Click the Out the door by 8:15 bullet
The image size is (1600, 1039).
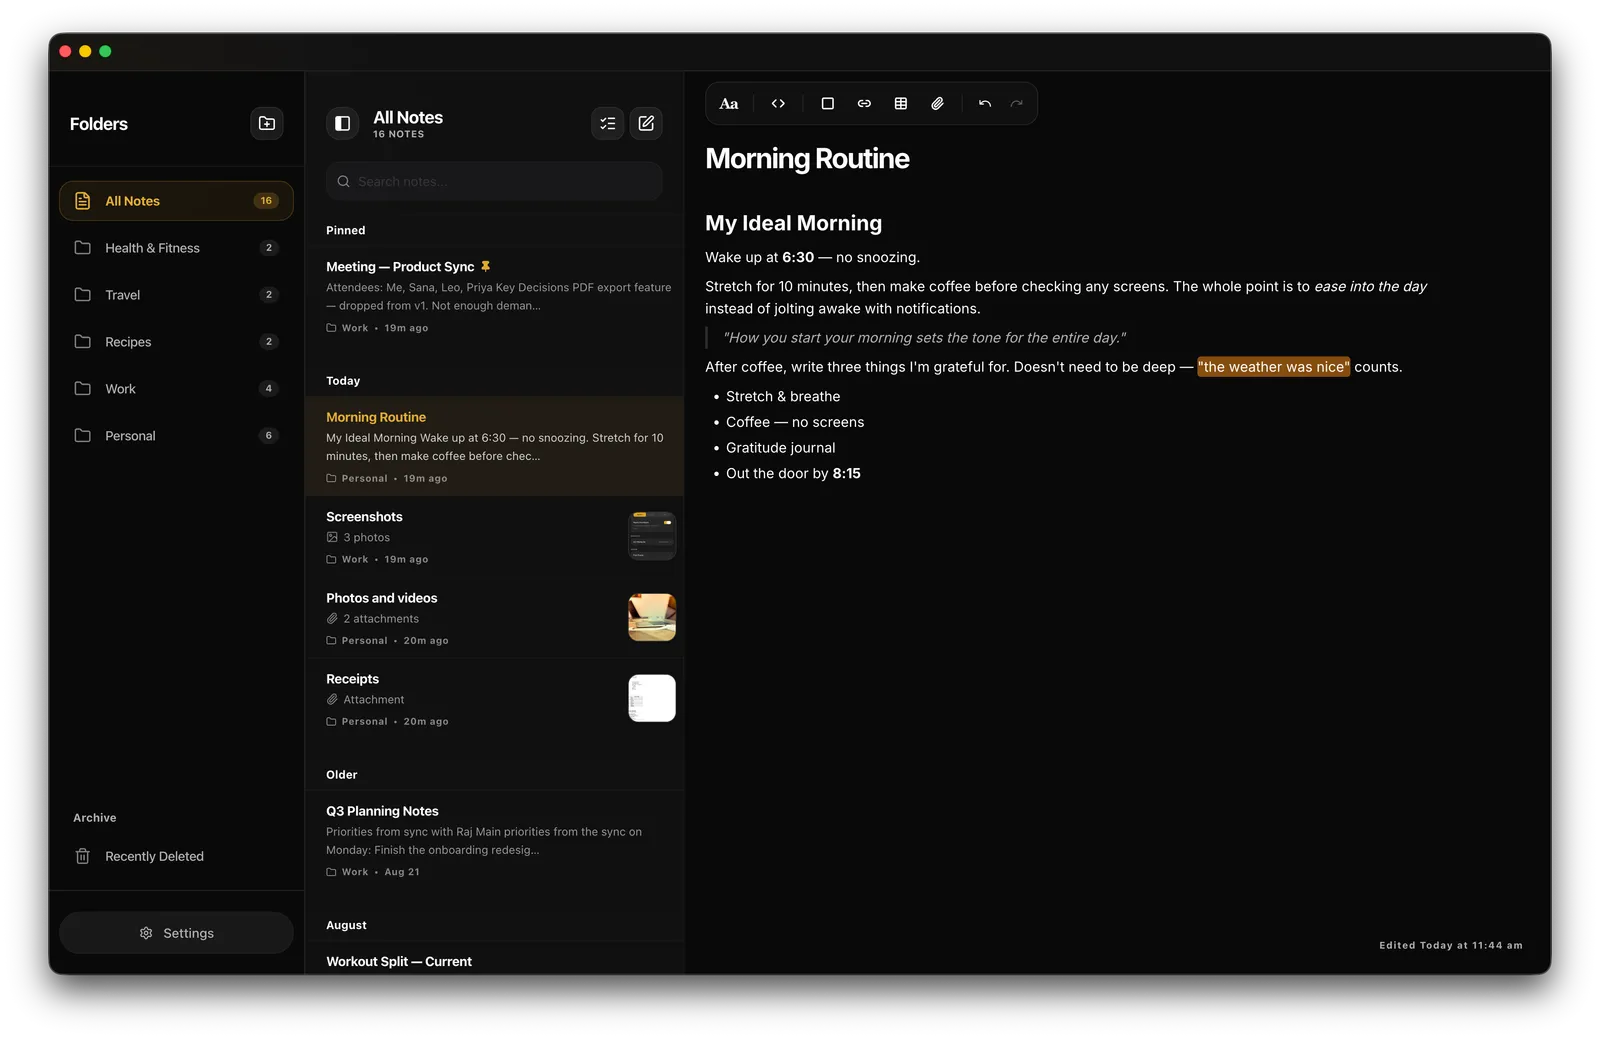coord(793,474)
